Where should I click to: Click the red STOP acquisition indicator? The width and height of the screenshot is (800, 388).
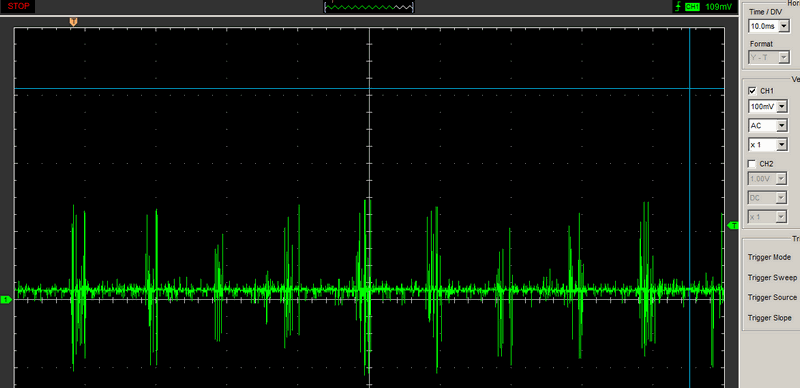18,7
